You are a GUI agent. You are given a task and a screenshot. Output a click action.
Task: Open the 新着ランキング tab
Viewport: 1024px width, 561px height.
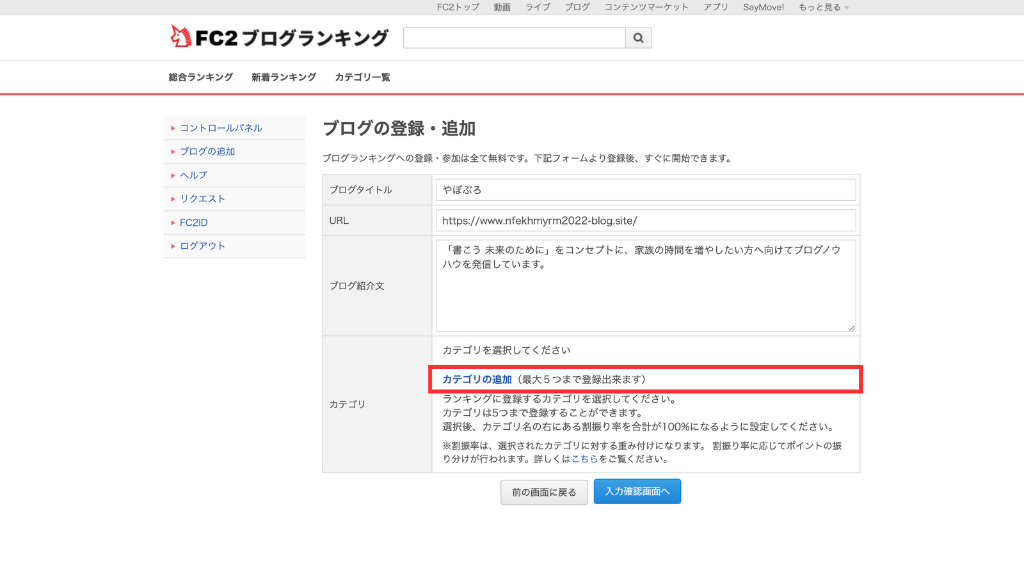click(x=284, y=77)
